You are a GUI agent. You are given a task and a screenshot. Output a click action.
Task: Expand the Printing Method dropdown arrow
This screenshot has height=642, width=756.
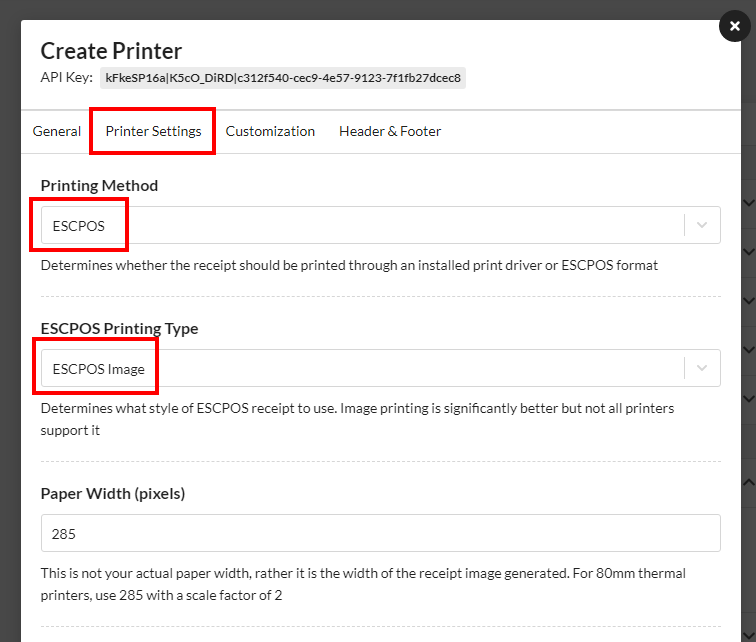point(702,225)
